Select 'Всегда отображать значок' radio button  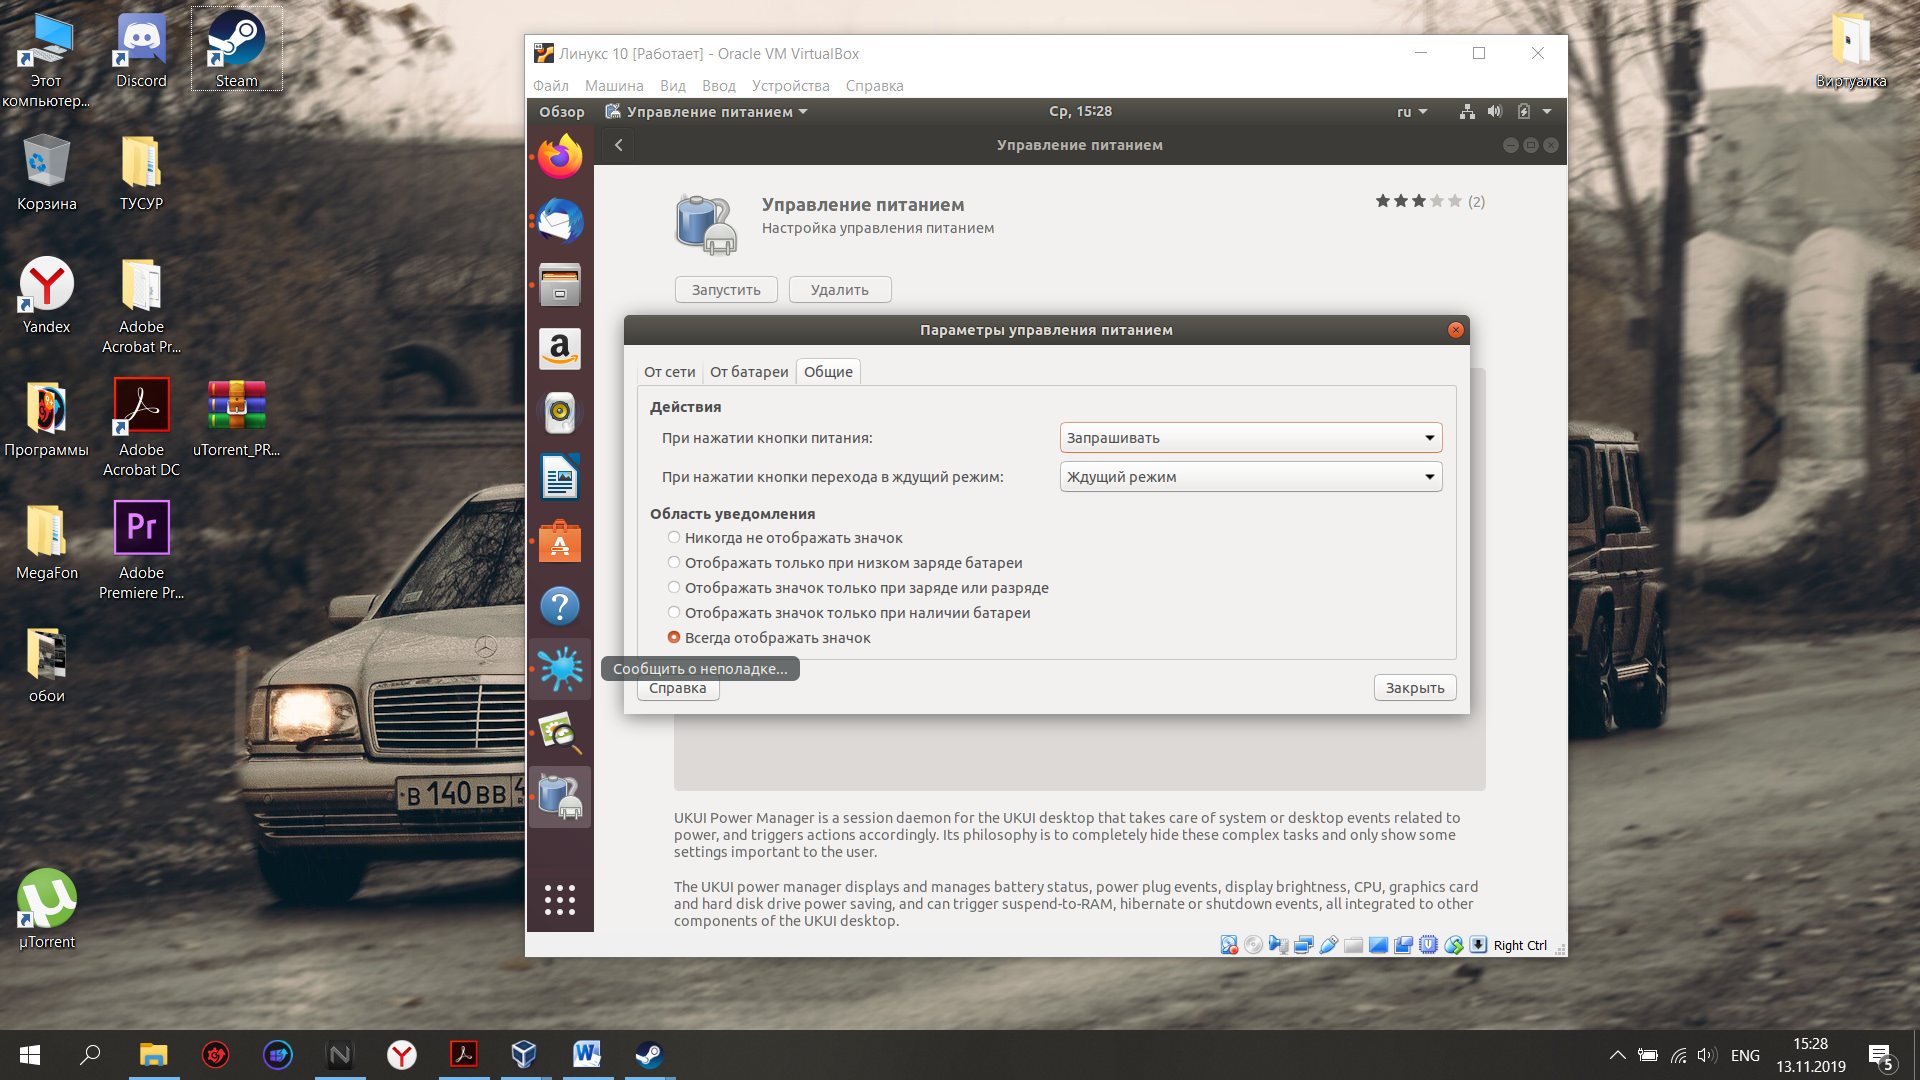click(674, 638)
